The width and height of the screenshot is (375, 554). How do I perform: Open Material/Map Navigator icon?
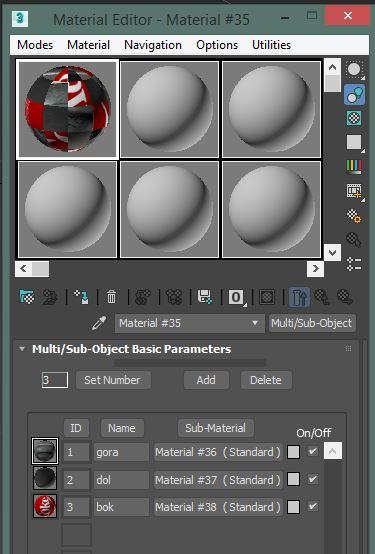click(354, 264)
